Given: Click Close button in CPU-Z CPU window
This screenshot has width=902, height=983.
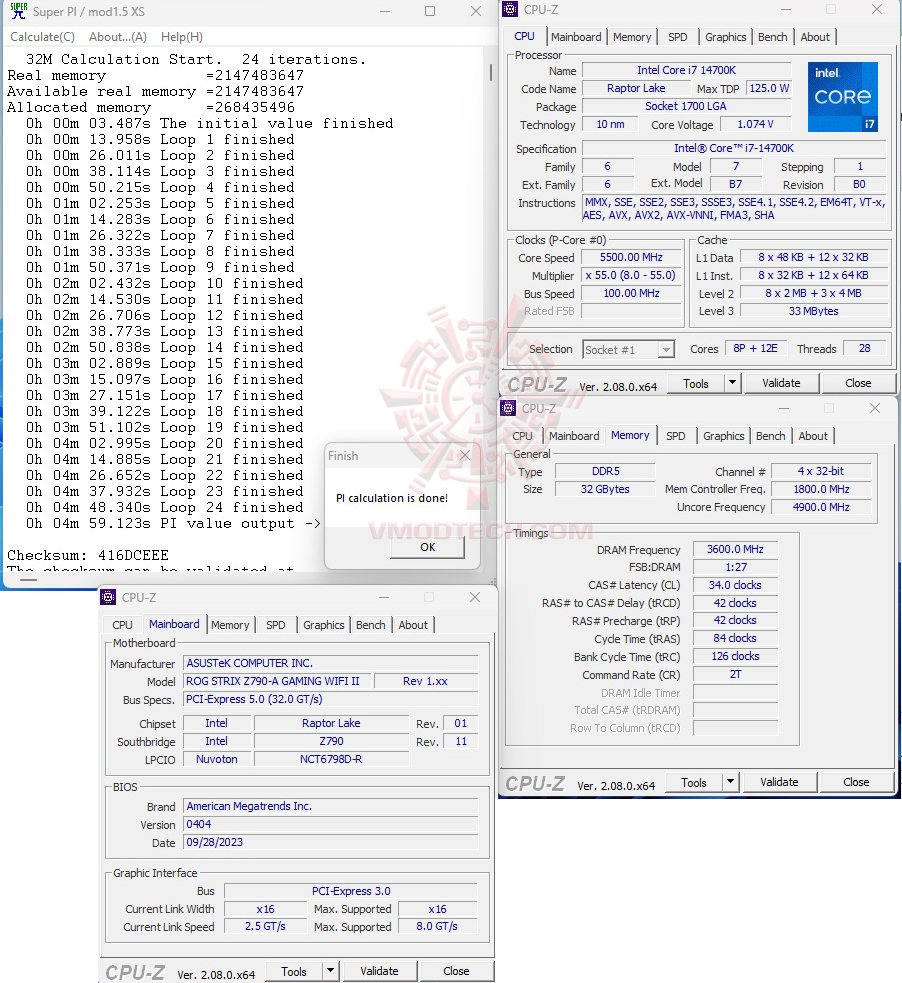Looking at the screenshot, I should click(x=858, y=383).
